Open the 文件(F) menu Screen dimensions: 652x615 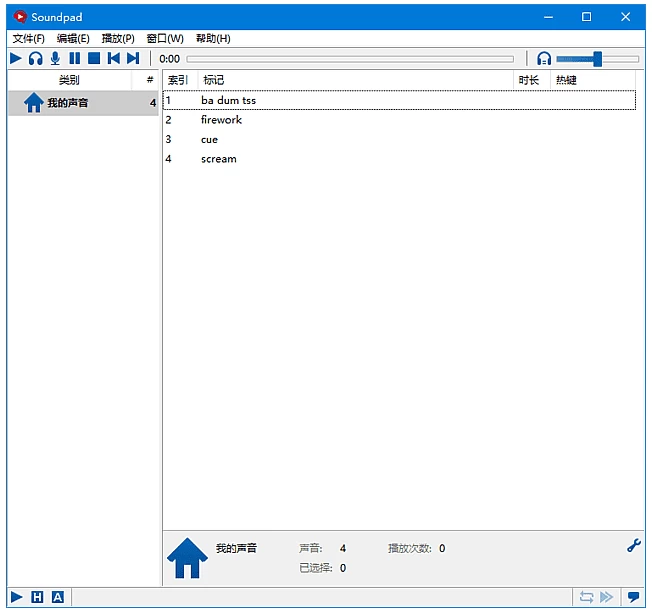[x=28, y=38]
